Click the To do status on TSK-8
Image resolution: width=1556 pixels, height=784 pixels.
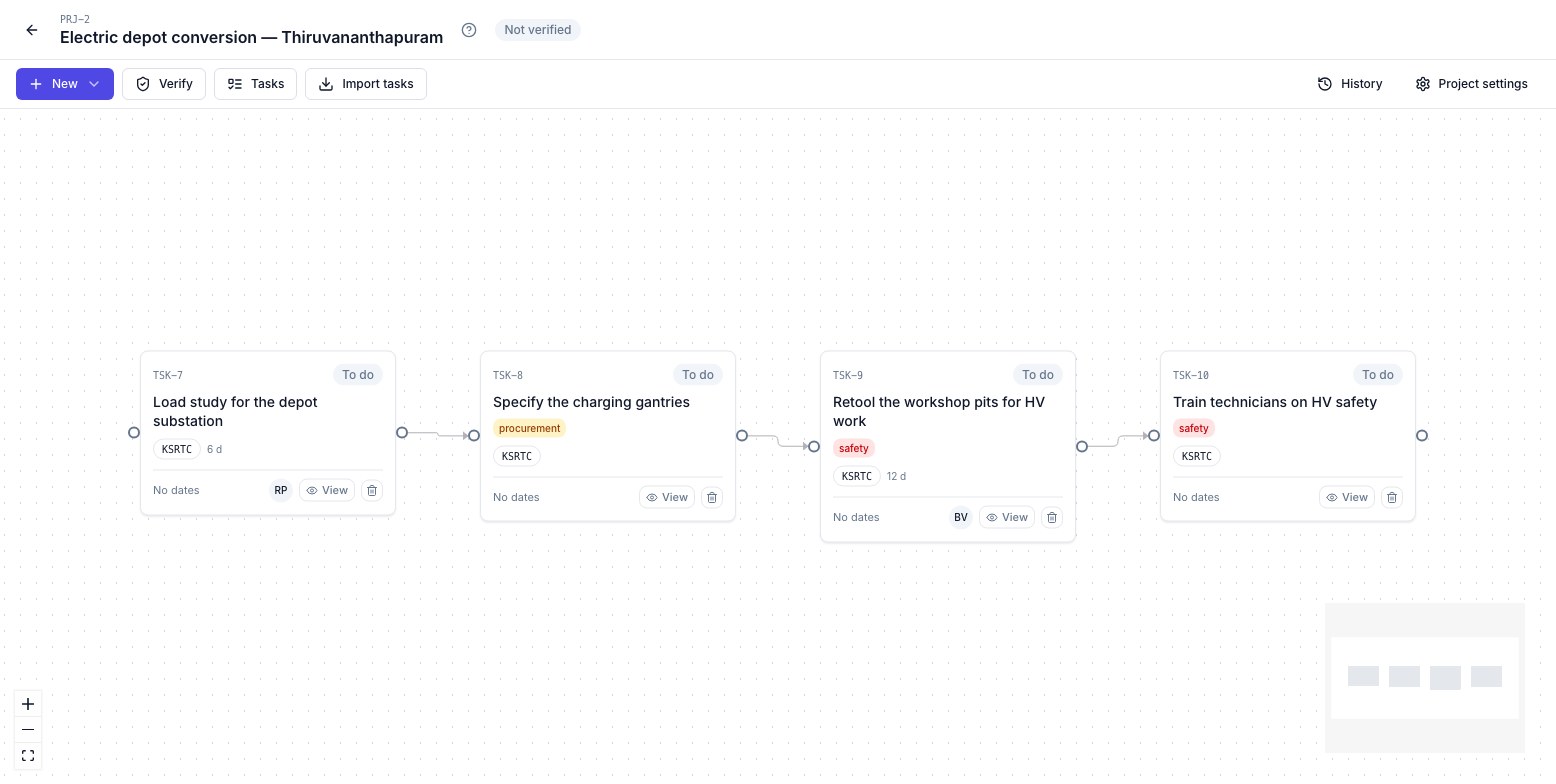698,375
